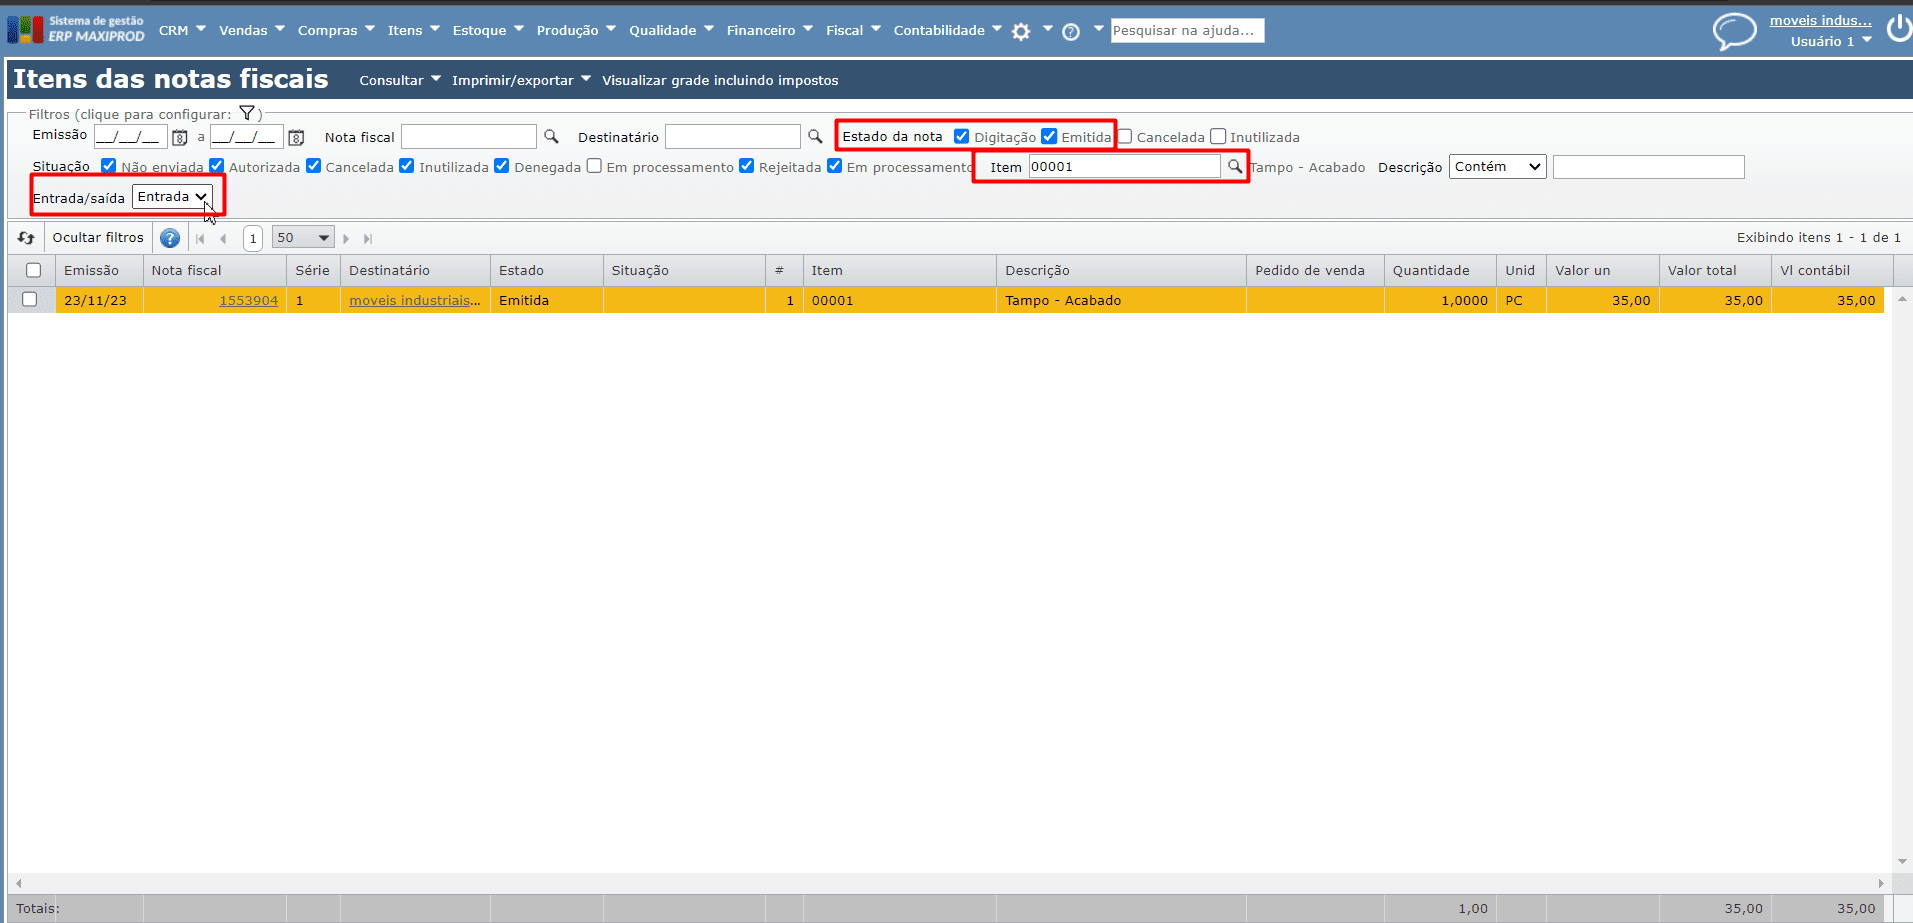Open calendar for Emissão end date
1913x923 pixels.
pyautogui.click(x=296, y=137)
